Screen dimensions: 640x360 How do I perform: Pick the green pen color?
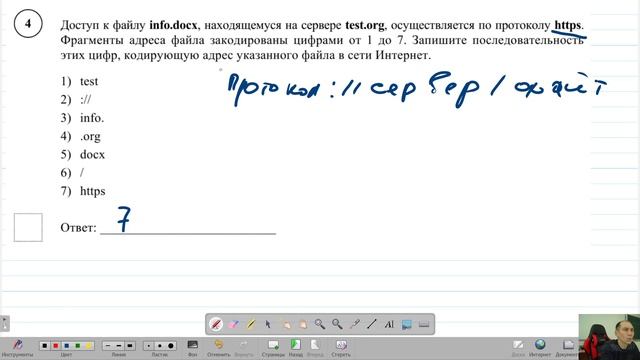coord(78,346)
